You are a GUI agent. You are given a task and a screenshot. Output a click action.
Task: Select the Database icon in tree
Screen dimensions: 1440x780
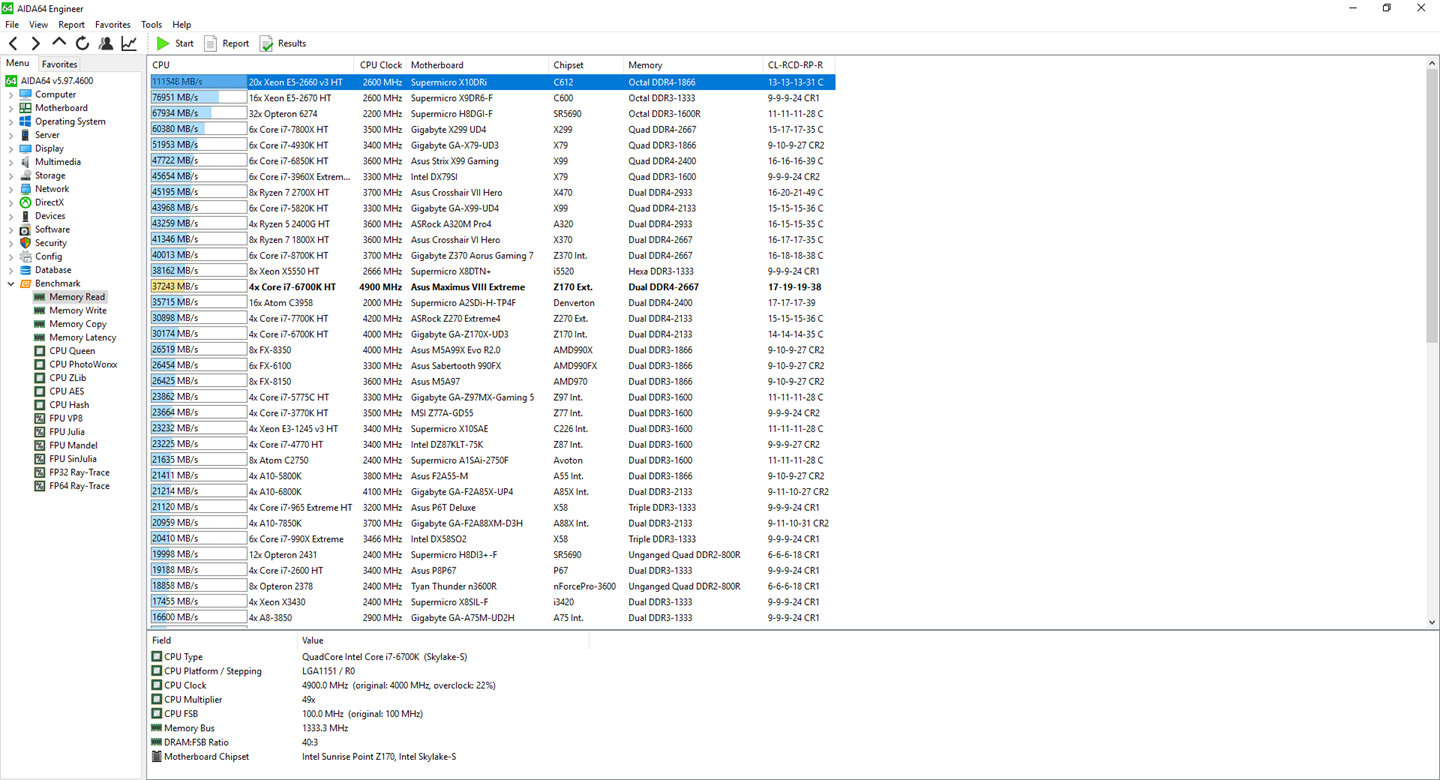[x=25, y=270]
